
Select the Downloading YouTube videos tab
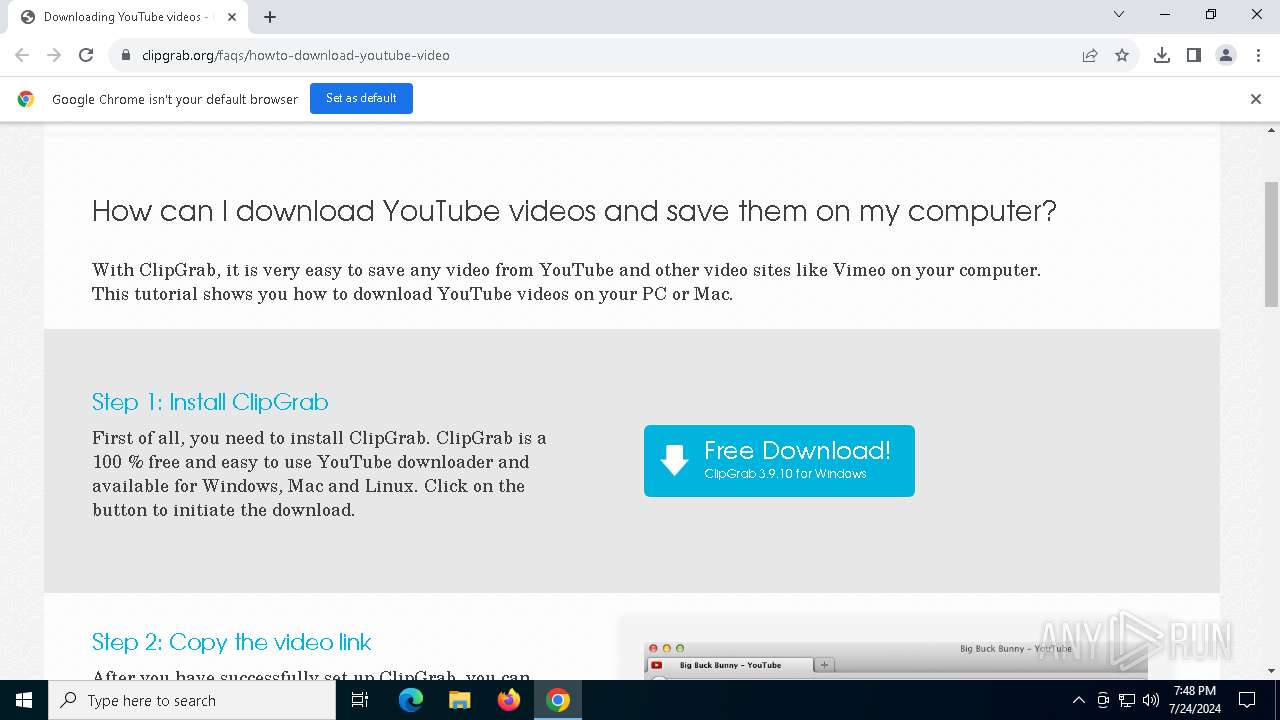point(128,17)
